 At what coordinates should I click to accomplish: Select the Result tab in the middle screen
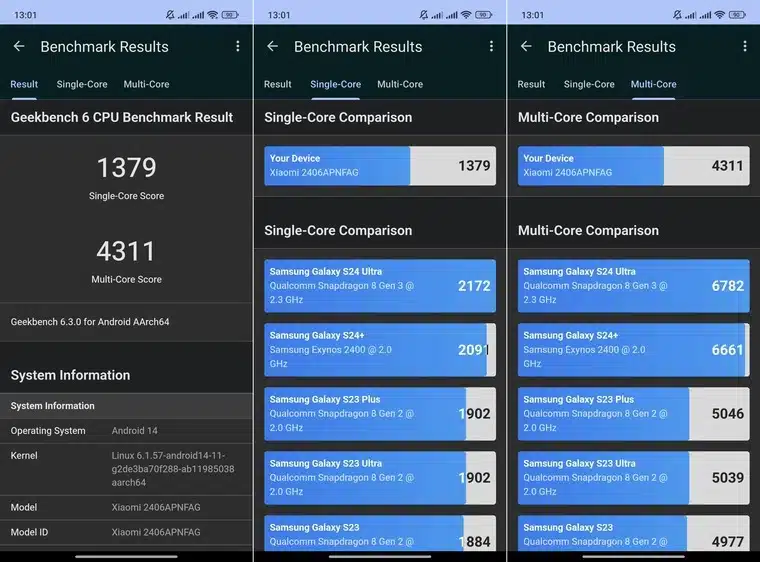[x=277, y=84]
